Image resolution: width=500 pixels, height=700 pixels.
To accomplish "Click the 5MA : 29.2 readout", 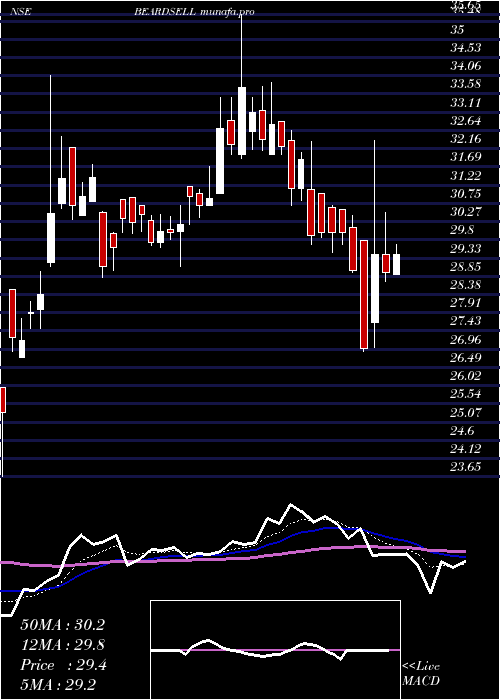I will pos(58,685).
